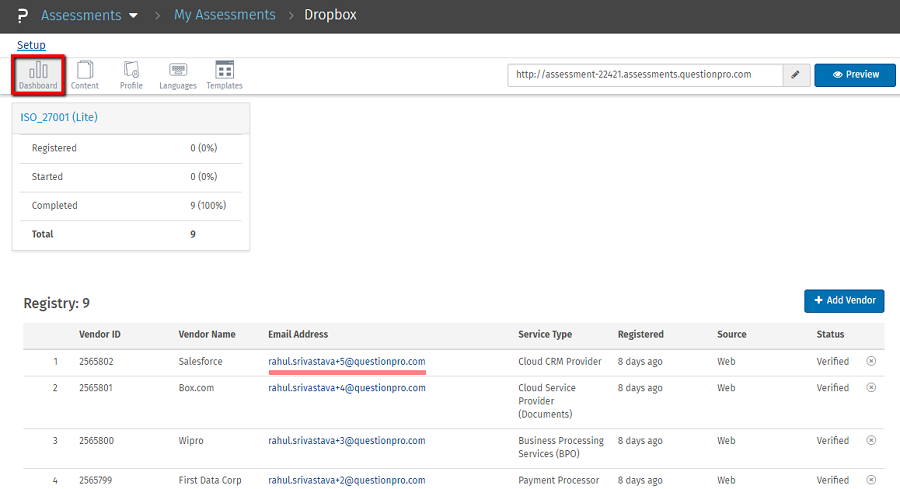Open the Dashboard icon tab
Viewport: 900px width, 489px height.
(x=38, y=75)
